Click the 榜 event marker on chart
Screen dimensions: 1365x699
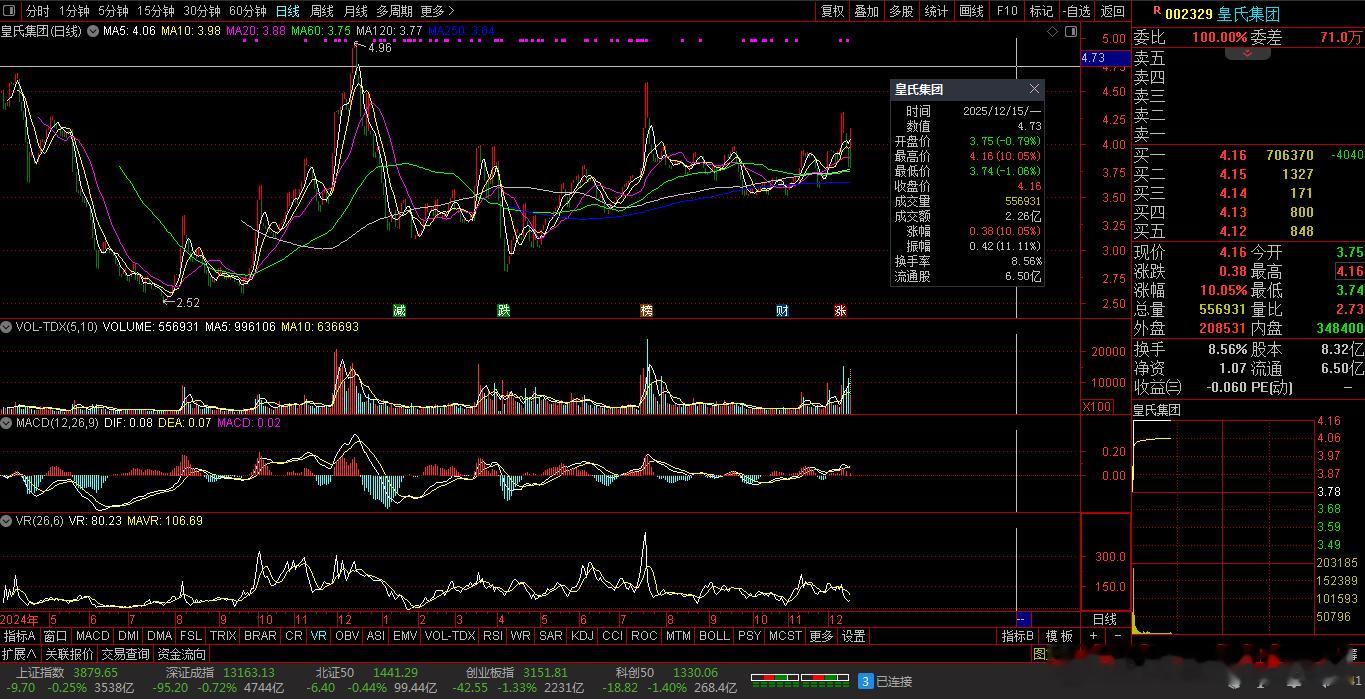click(x=646, y=310)
